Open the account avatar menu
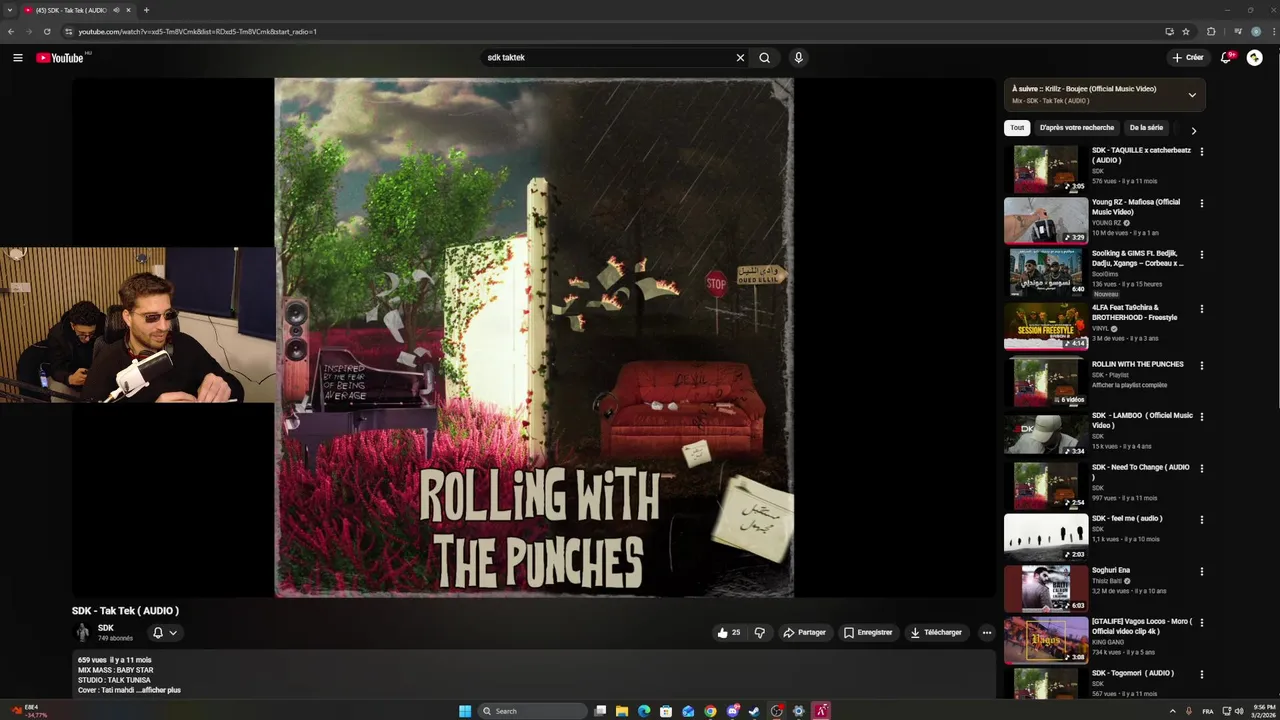The image size is (1280, 720). pyautogui.click(x=1254, y=58)
